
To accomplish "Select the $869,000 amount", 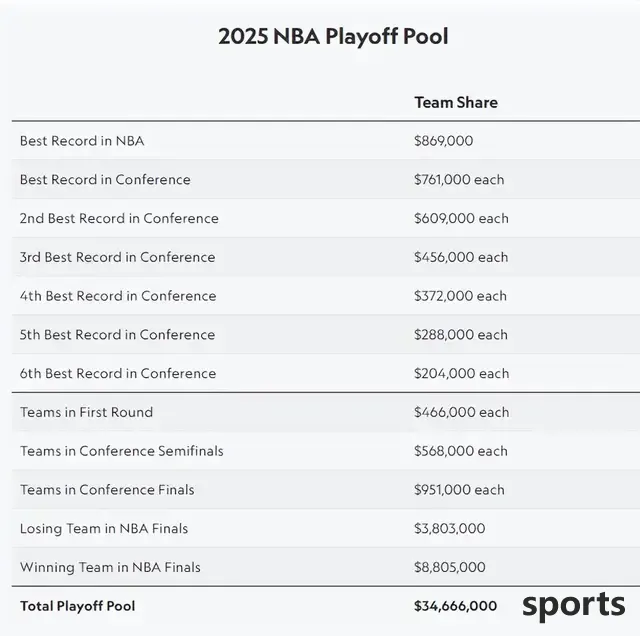I will pyautogui.click(x=443, y=141).
